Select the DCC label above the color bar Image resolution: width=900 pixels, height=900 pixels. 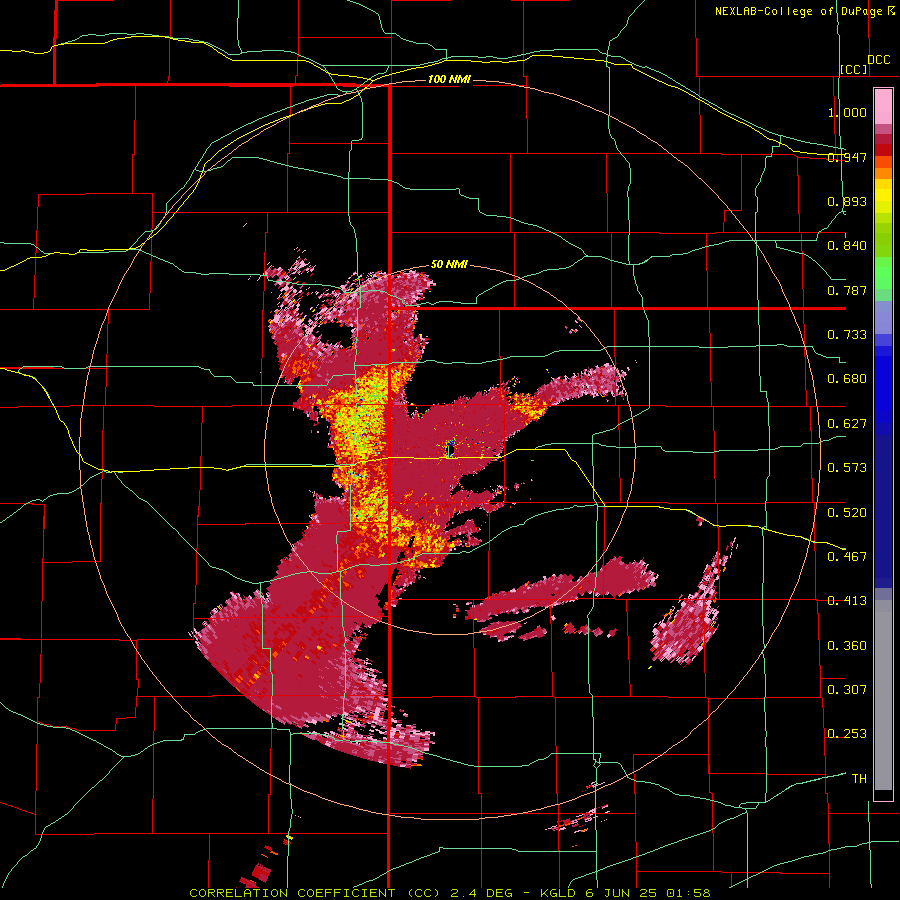pos(878,60)
